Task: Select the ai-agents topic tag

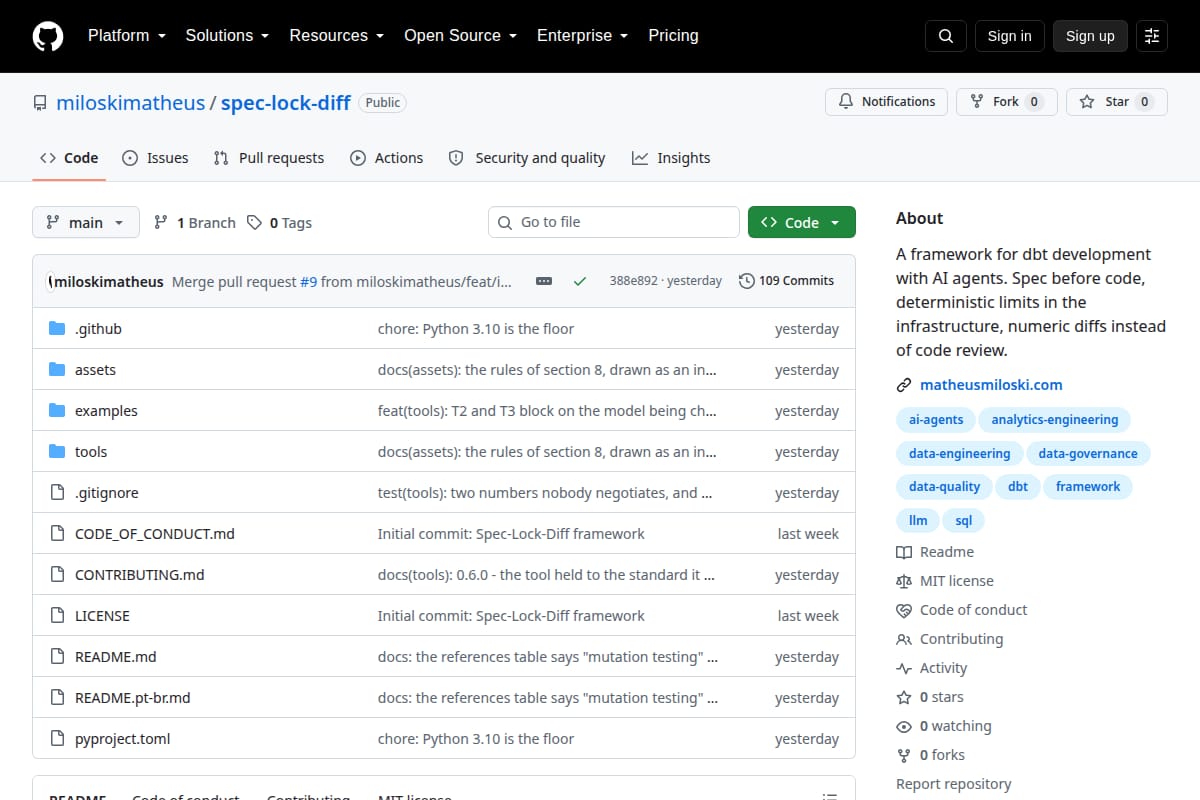Action: pyautogui.click(x=936, y=420)
